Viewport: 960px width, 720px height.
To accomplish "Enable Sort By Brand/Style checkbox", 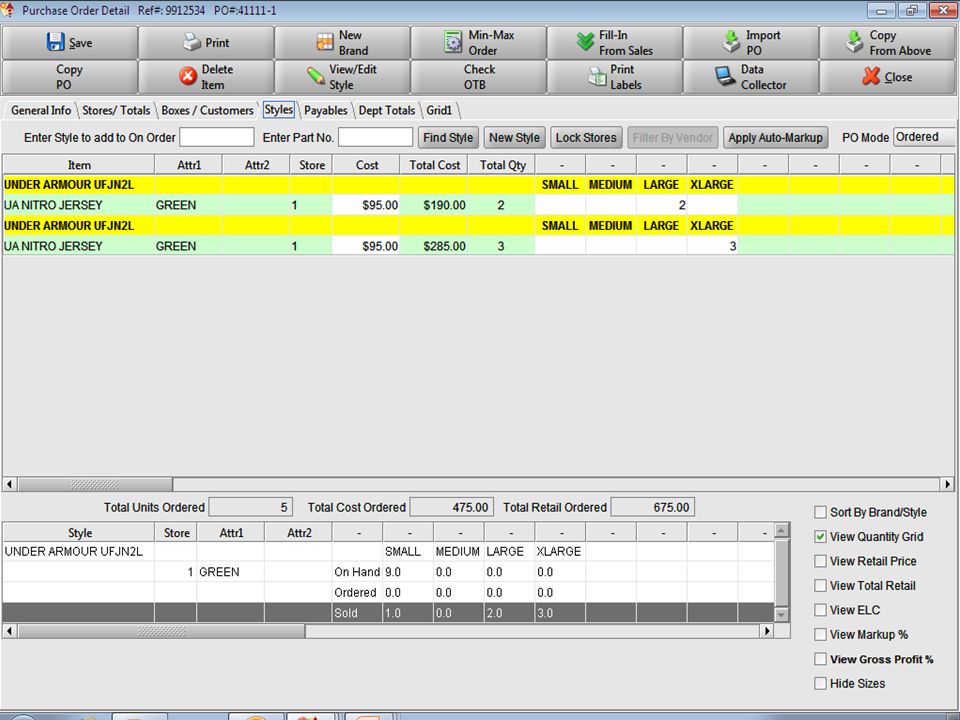I will (x=820, y=512).
